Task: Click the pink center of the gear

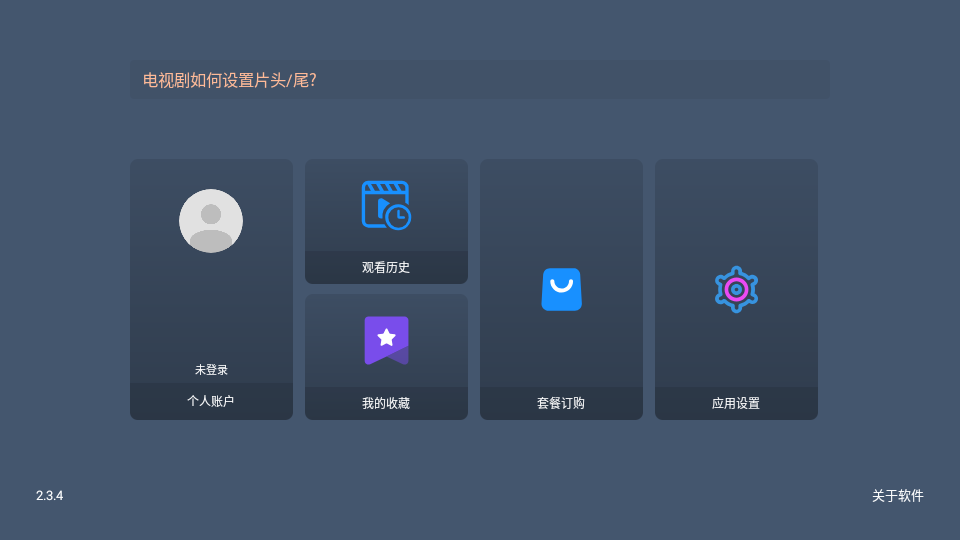Action: [736, 289]
